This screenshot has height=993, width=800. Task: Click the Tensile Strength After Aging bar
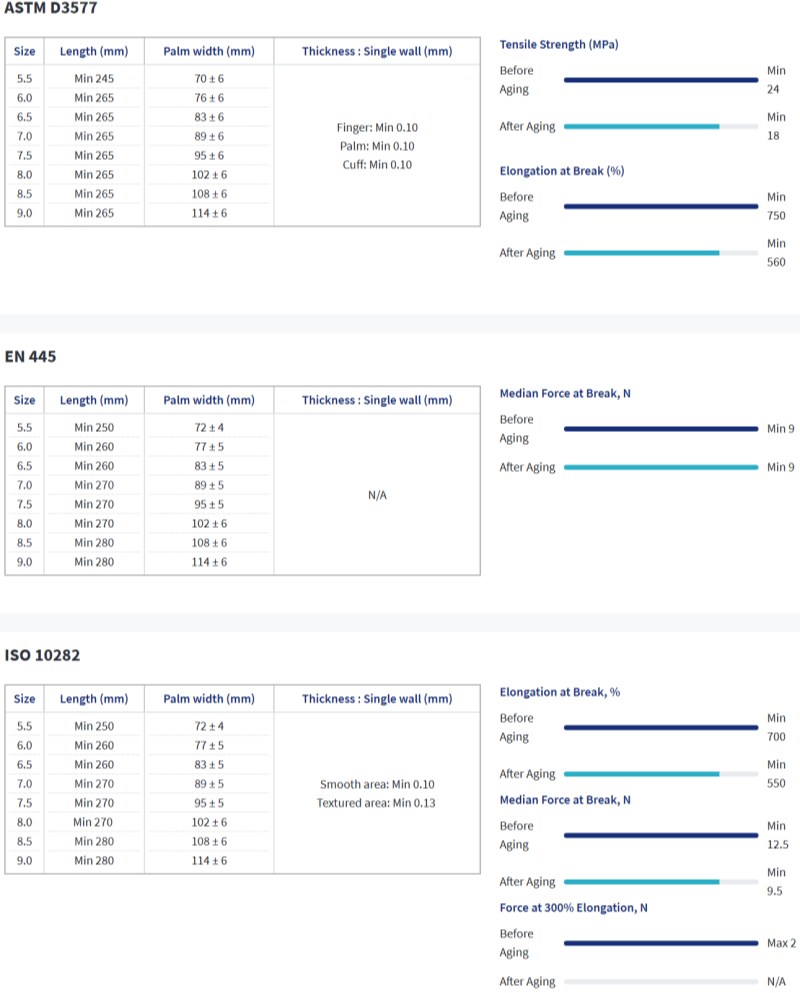tap(660, 127)
